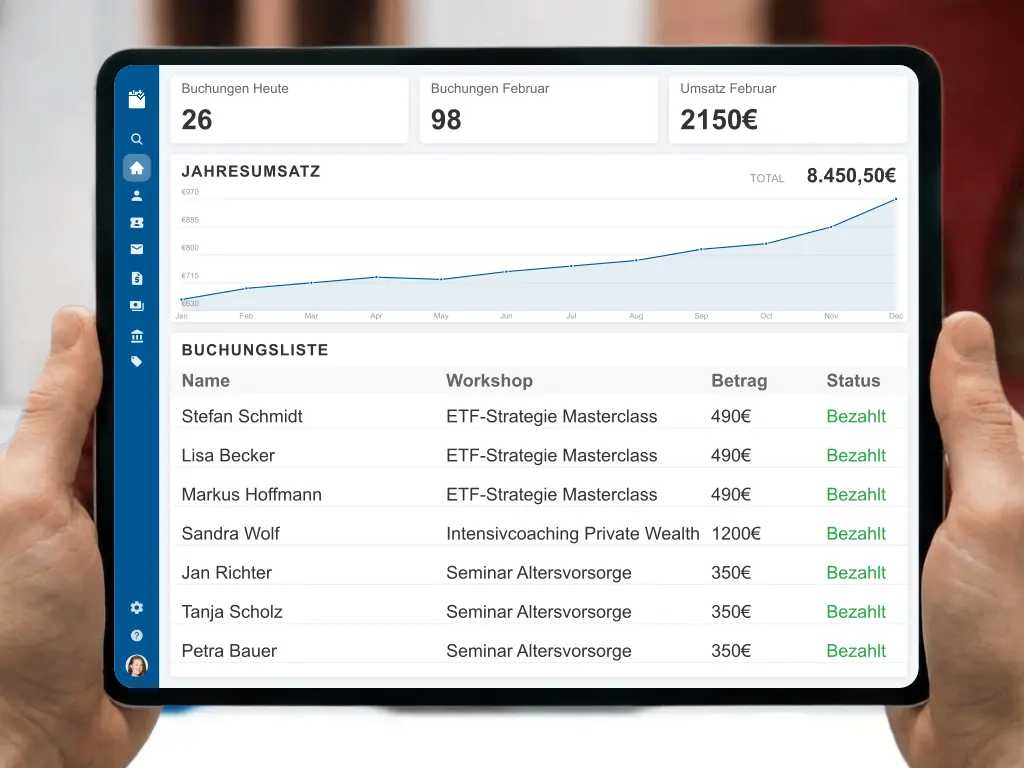Image resolution: width=1024 pixels, height=768 pixels.
Task: Open the settings gear at sidebar bottom
Action: click(137, 607)
